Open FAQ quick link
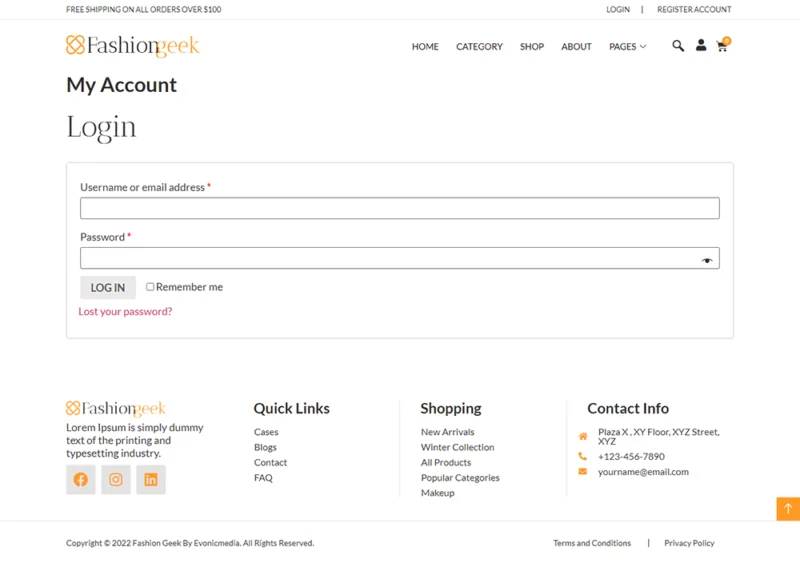800x567 pixels. tap(263, 478)
